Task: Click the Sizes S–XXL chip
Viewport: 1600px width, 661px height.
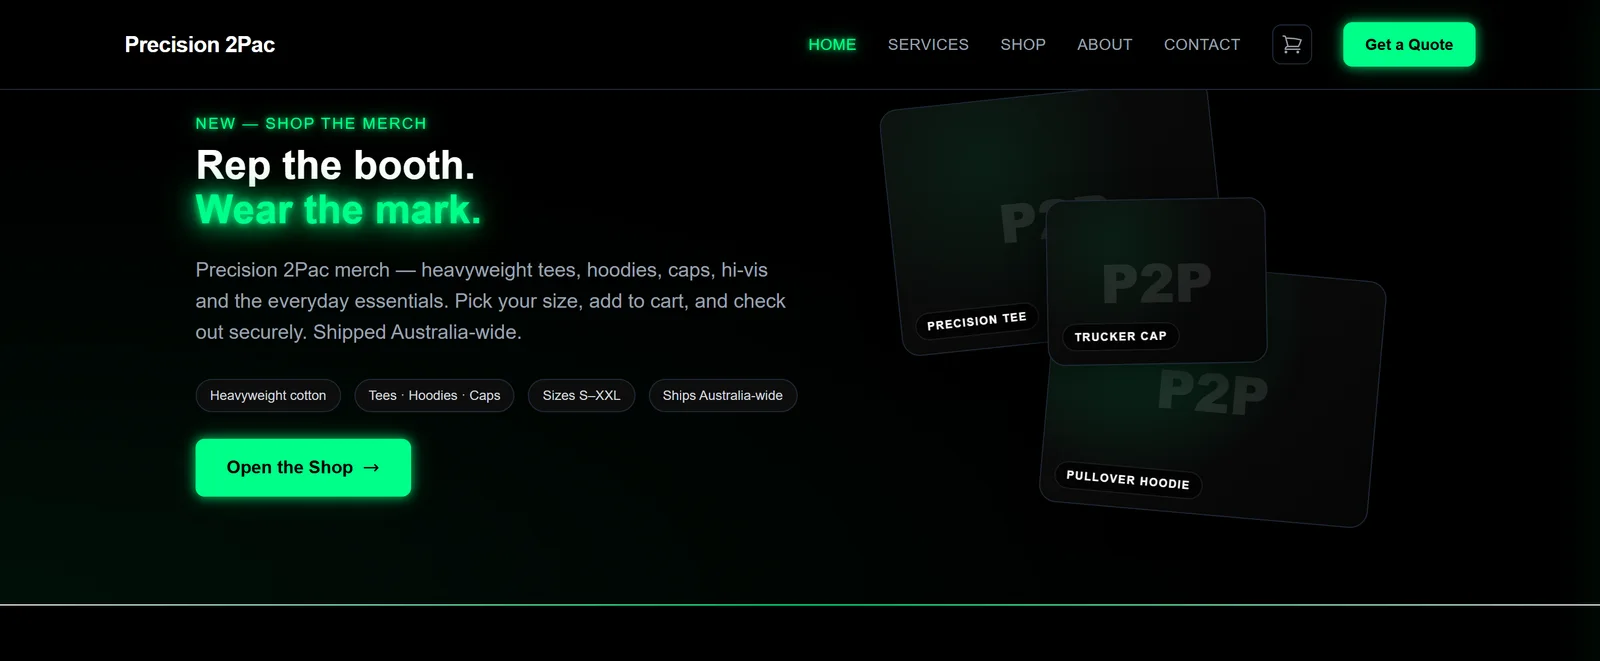Action: [x=582, y=396]
